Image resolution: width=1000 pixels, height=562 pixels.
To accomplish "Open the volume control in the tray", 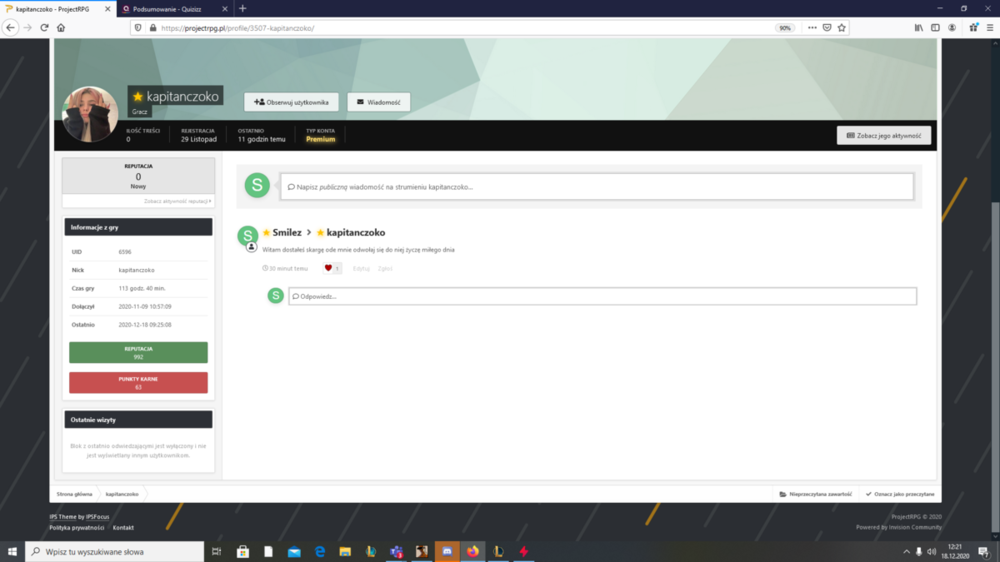I will [x=932, y=552].
